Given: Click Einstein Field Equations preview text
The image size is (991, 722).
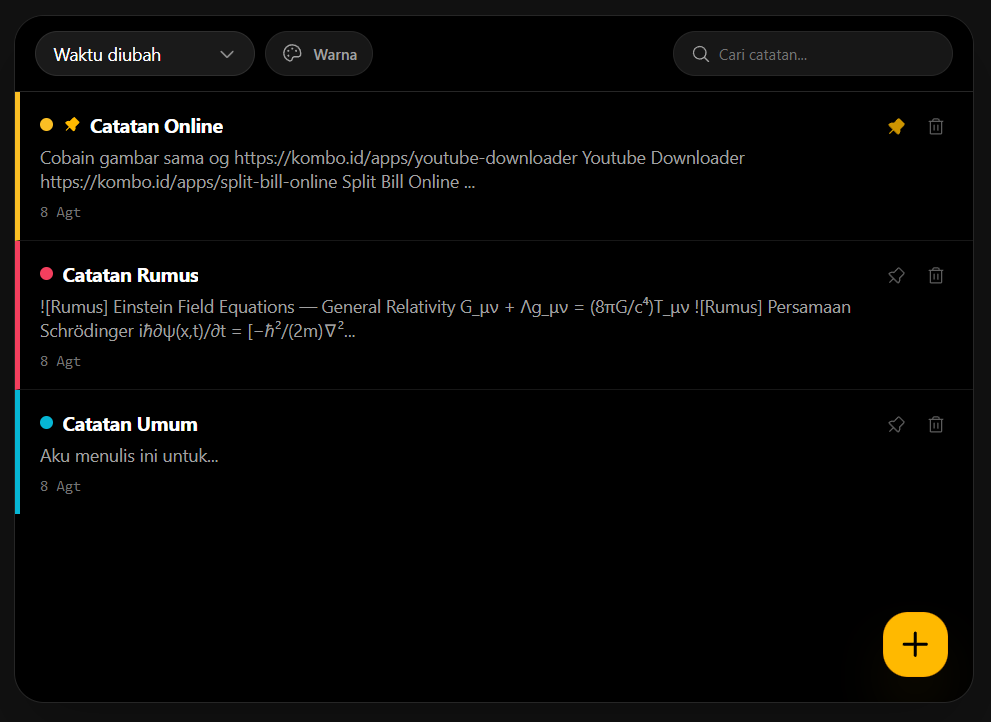Looking at the screenshot, I should (x=446, y=319).
